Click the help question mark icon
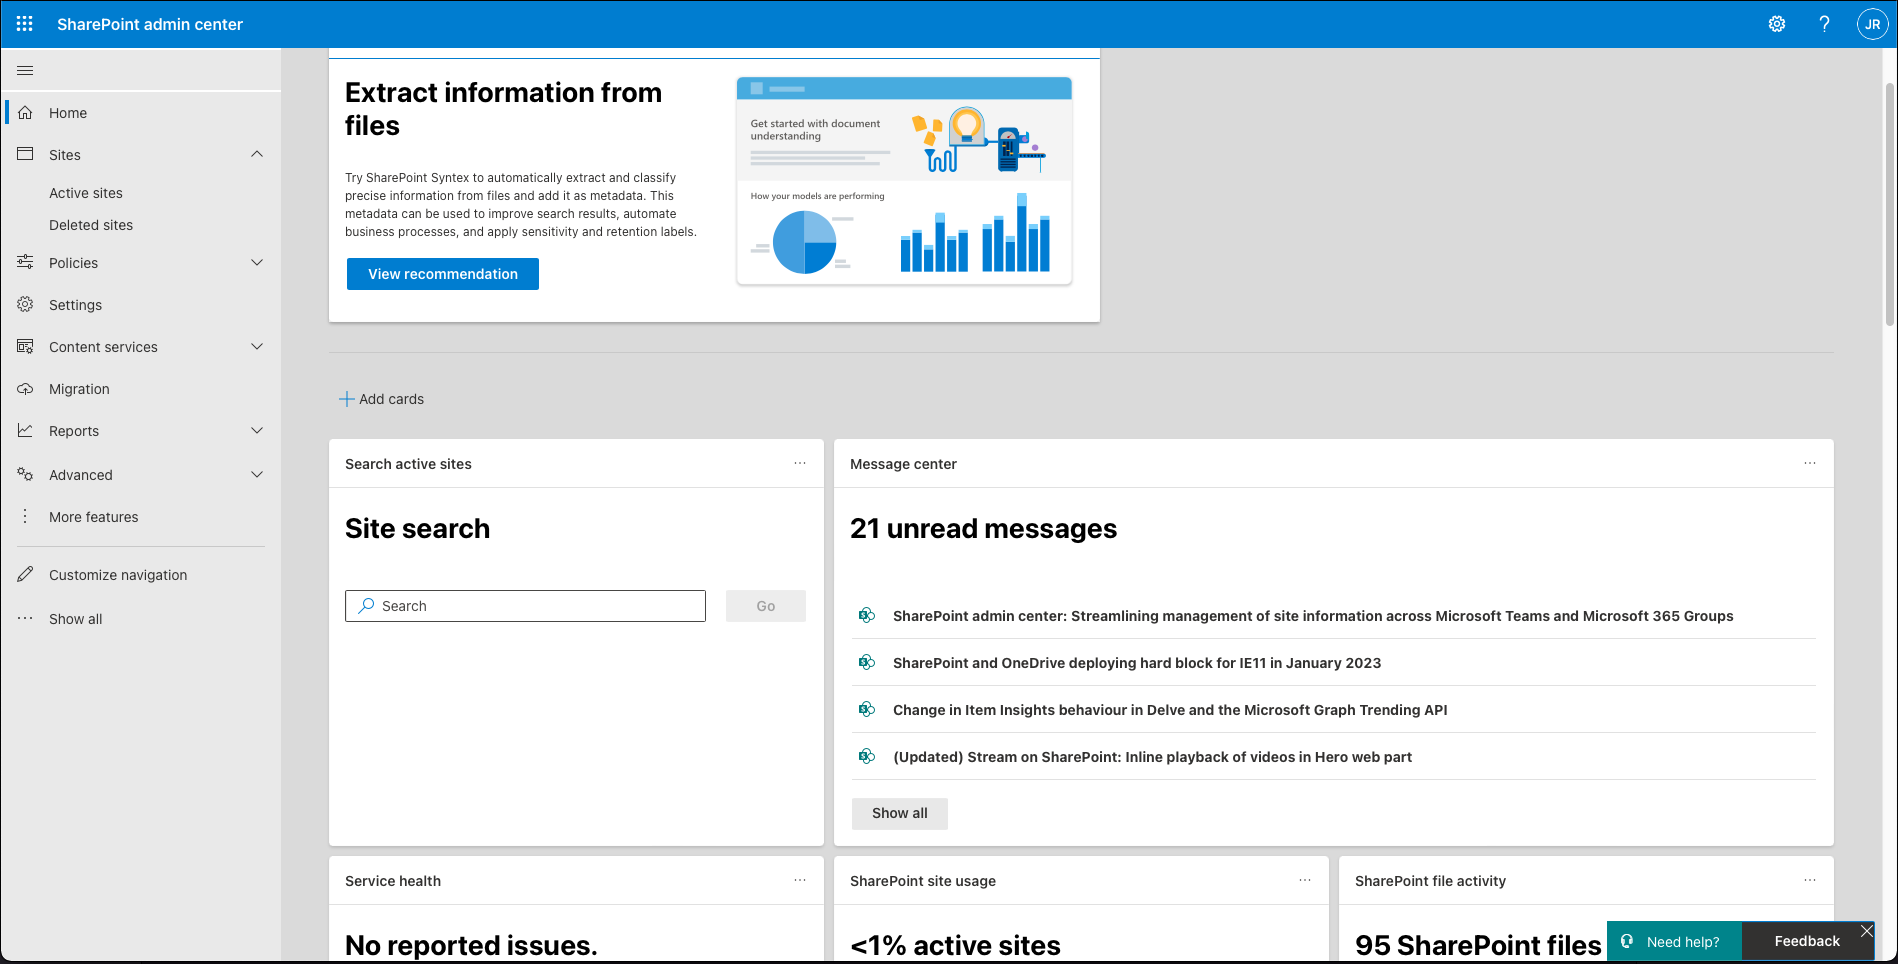The image size is (1898, 964). (1824, 24)
